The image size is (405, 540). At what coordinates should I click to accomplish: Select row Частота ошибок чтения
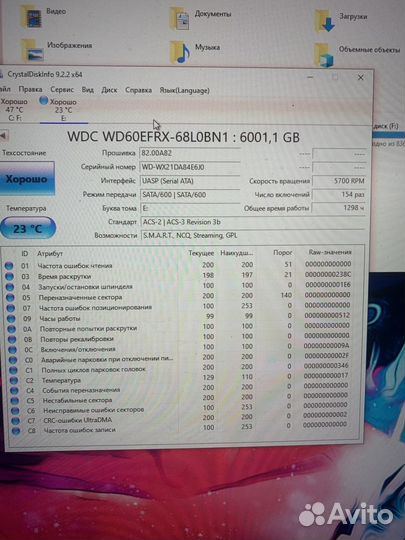178,265
